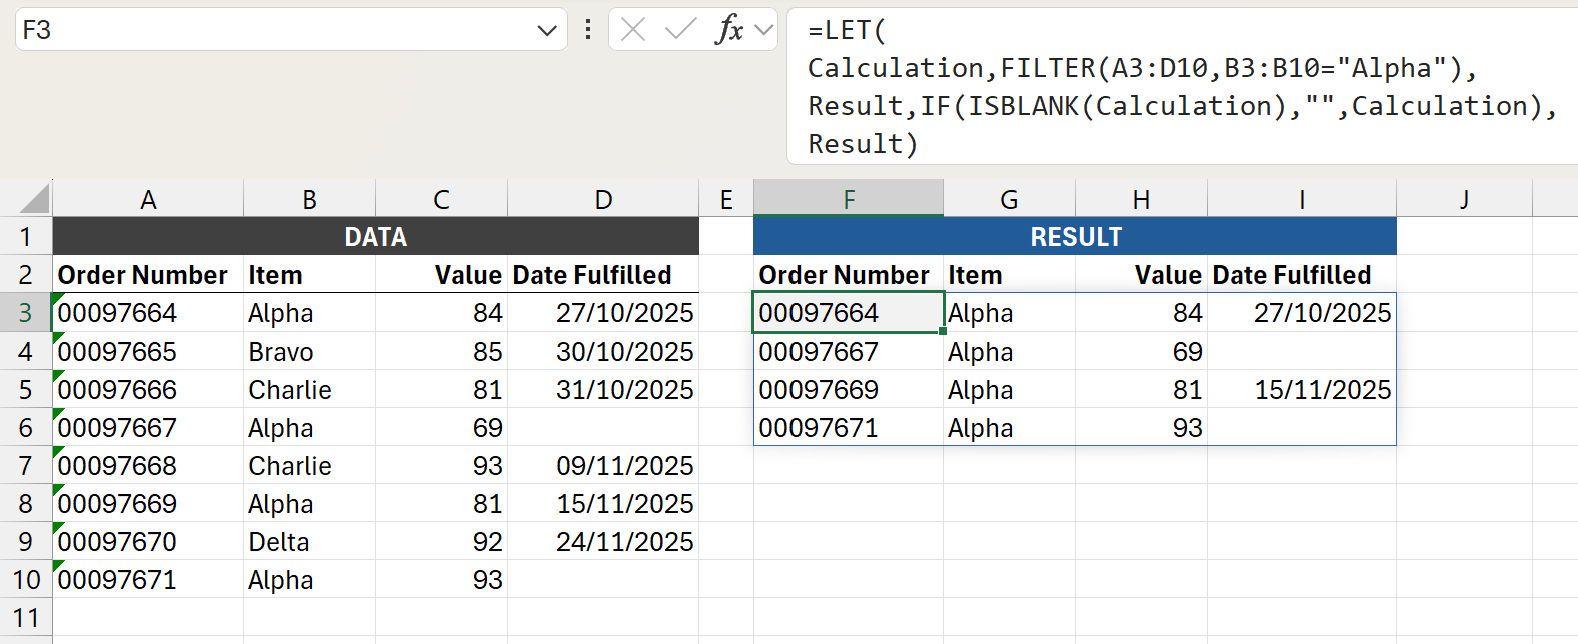
Task: Click date 09/11/2025
Action: tap(603, 465)
